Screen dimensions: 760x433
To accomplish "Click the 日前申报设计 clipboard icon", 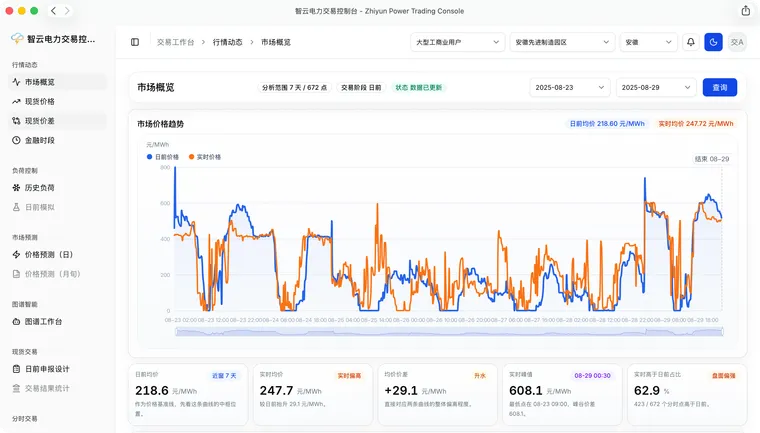I will (16, 369).
